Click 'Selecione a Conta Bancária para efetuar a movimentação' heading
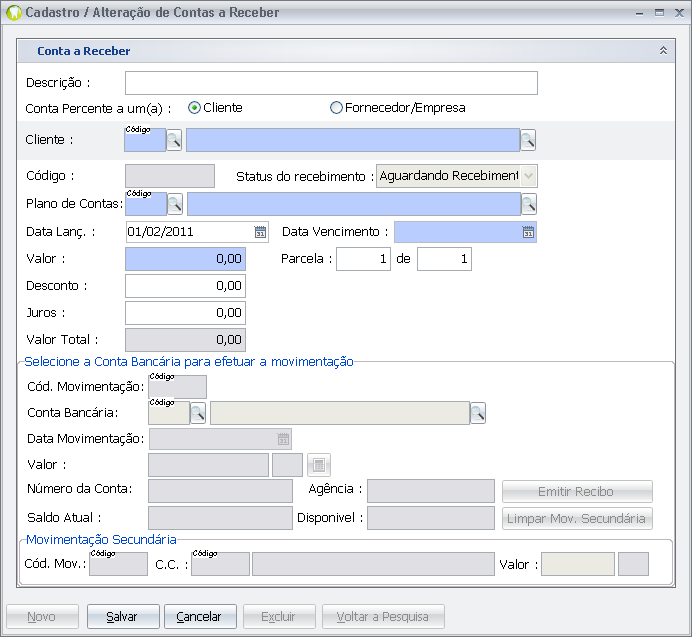 [x=189, y=362]
